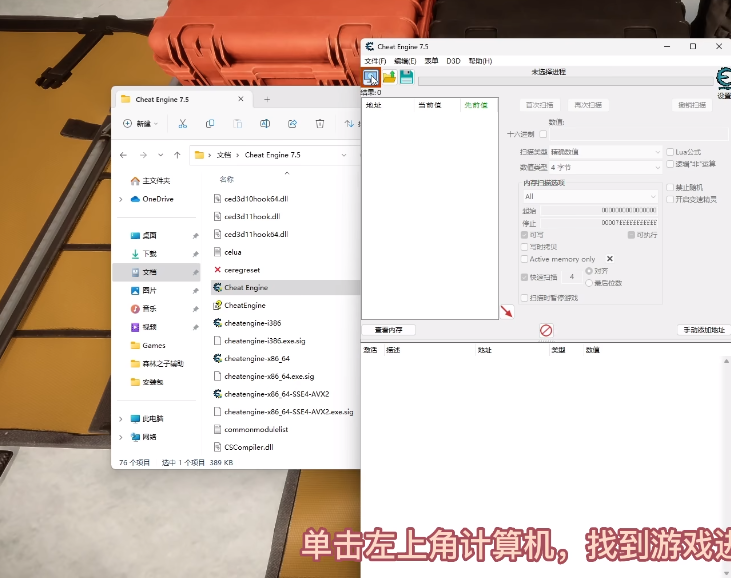Open recent locations chevron in Explorer
This screenshot has height=578, width=731.
160,155
